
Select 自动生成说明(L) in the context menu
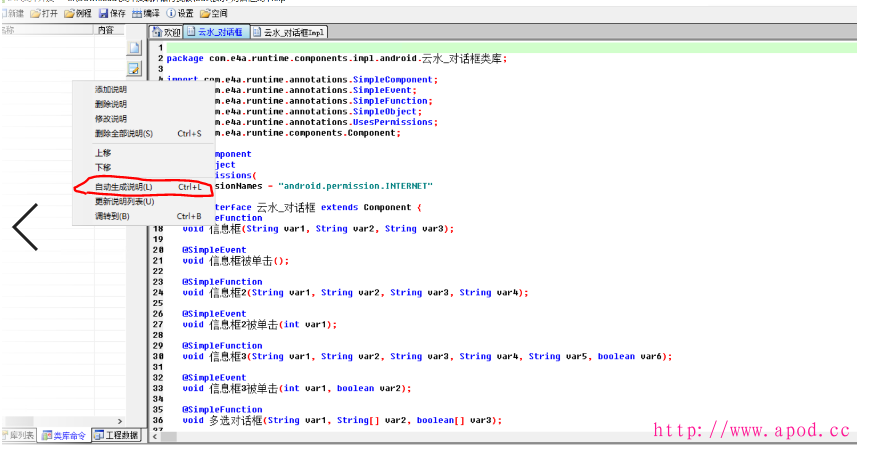click(x=124, y=187)
